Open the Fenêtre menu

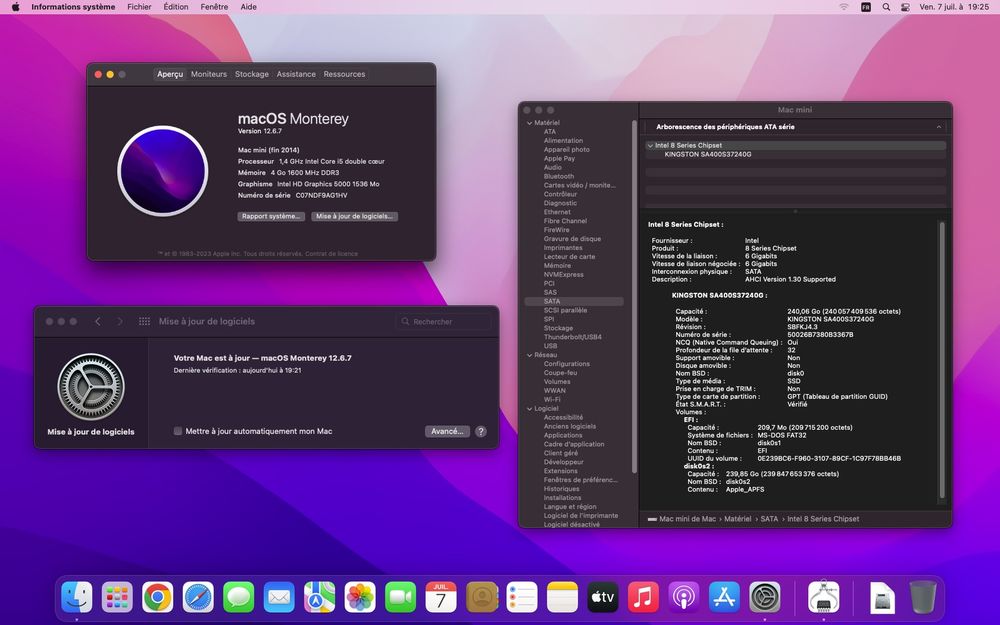pyautogui.click(x=214, y=7)
